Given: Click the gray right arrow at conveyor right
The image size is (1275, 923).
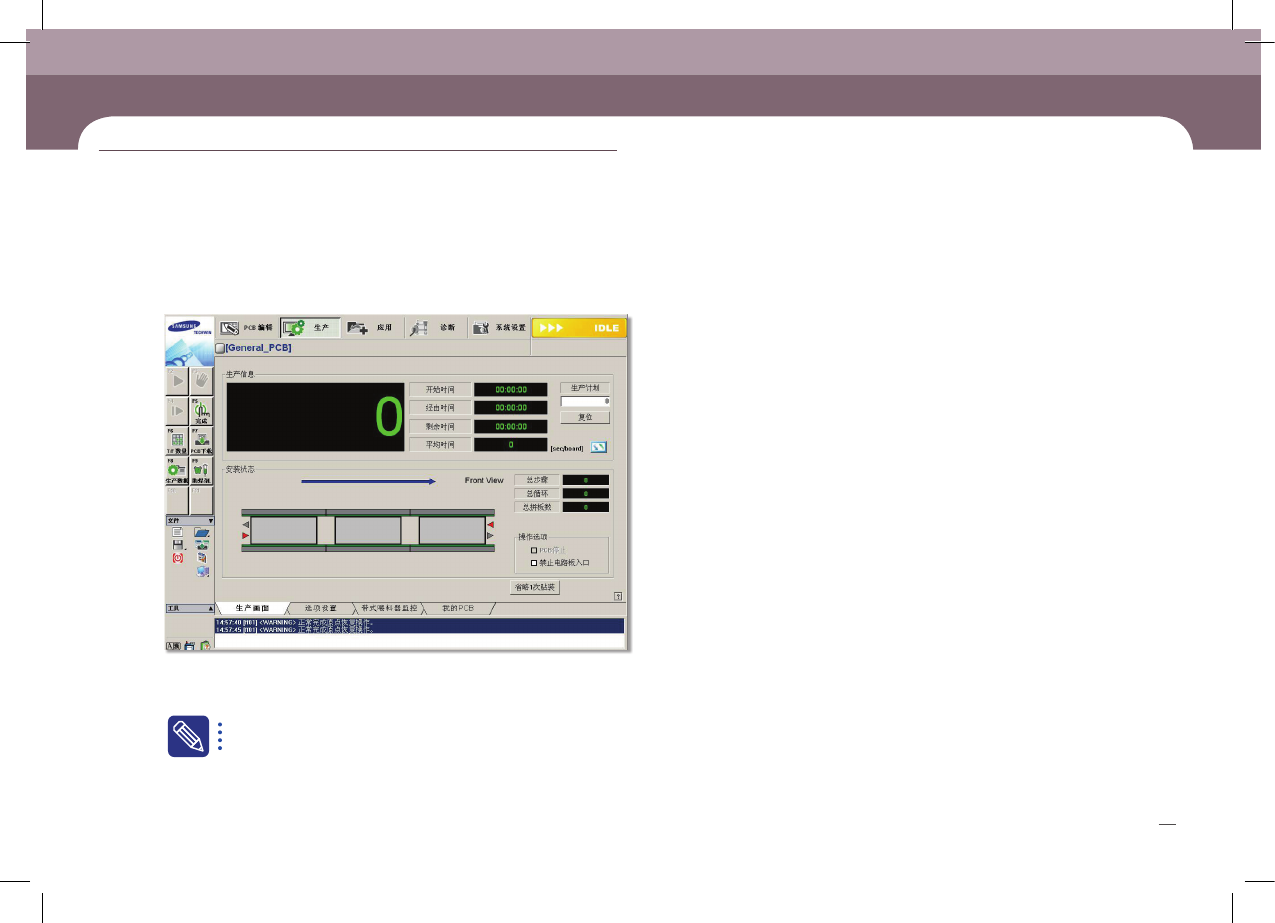Looking at the screenshot, I should [x=490, y=536].
